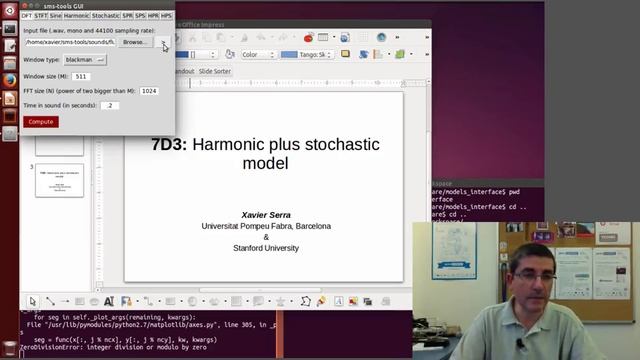Click the play sound button beside Browse
Viewport: 640px width, 360px height.
(163, 42)
